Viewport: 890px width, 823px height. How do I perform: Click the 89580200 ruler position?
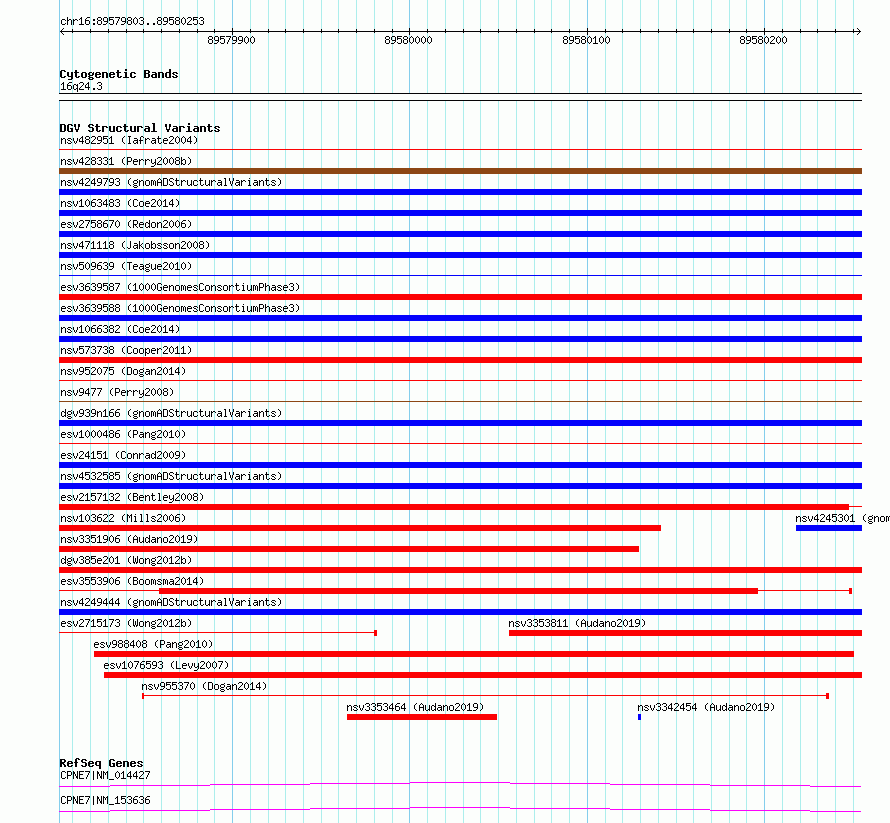pos(763,40)
